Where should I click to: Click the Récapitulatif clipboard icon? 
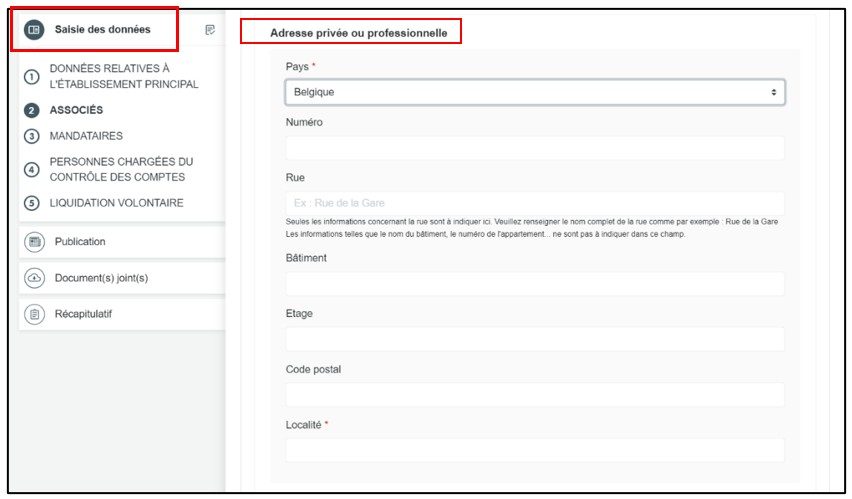pyautogui.click(x=34, y=314)
